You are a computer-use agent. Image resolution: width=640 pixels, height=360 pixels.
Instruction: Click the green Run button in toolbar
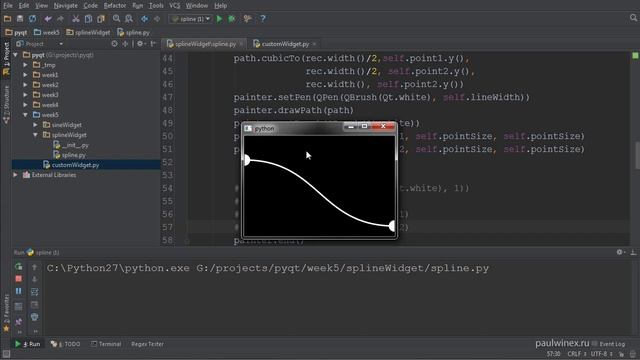tap(220, 19)
